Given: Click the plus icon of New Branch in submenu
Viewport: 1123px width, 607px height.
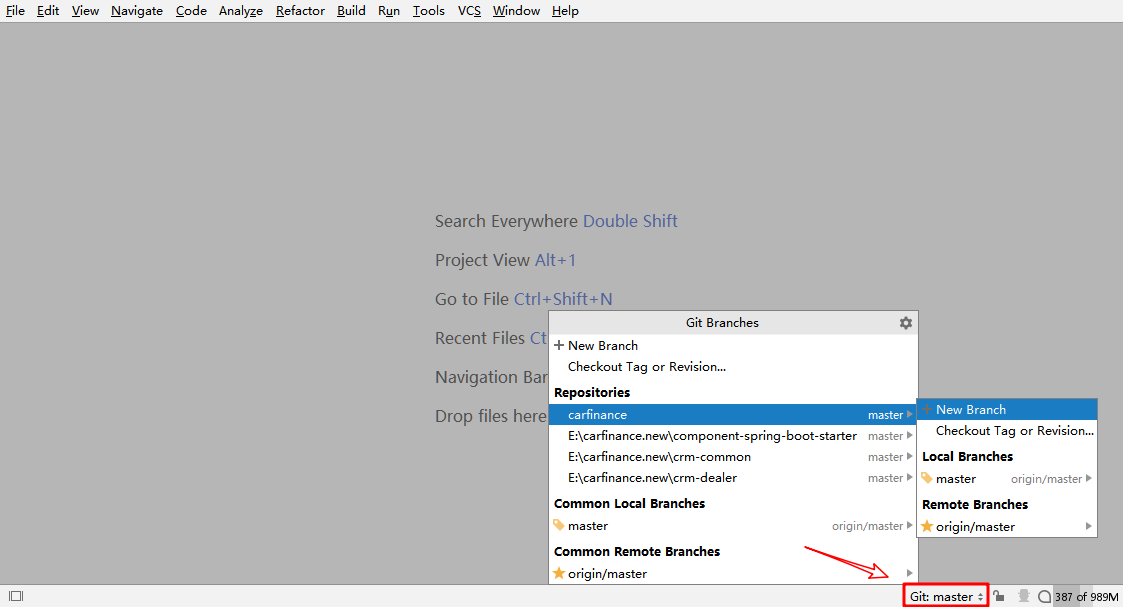Looking at the screenshot, I should pos(927,409).
